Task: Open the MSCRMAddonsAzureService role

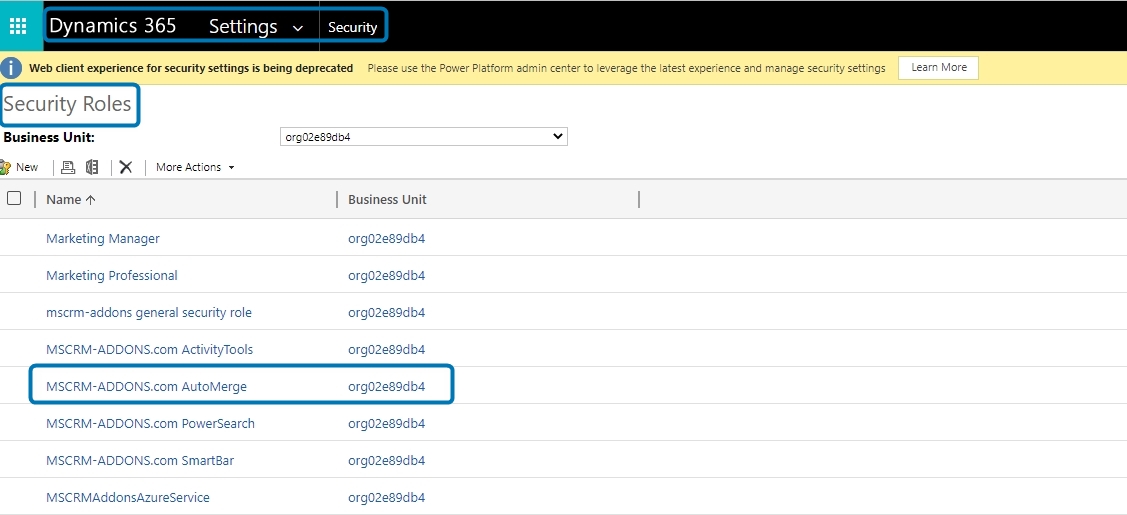Action: point(128,498)
